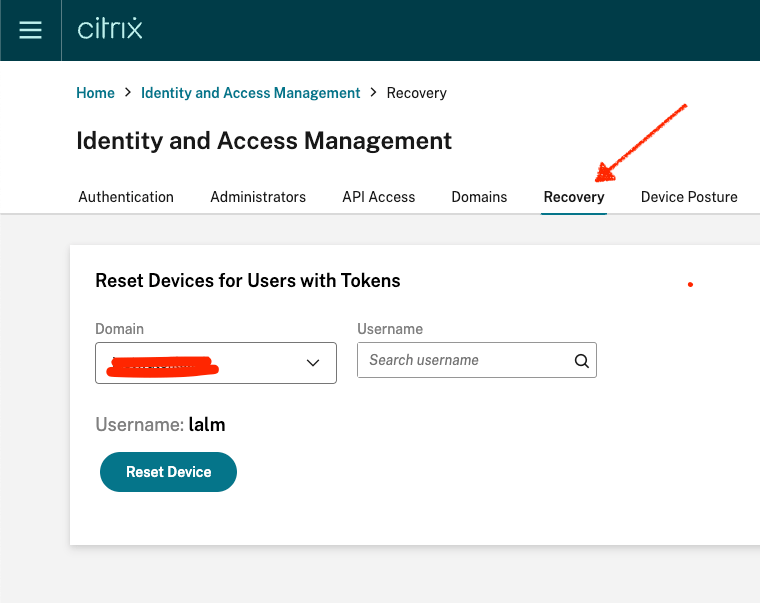This screenshot has height=603, width=760.
Task: Click the Domain field label
Action: click(x=119, y=329)
